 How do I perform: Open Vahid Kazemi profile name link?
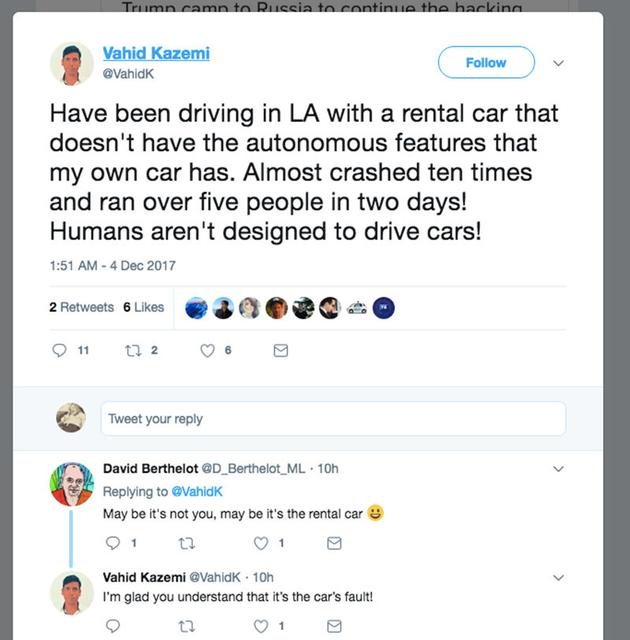click(x=156, y=53)
